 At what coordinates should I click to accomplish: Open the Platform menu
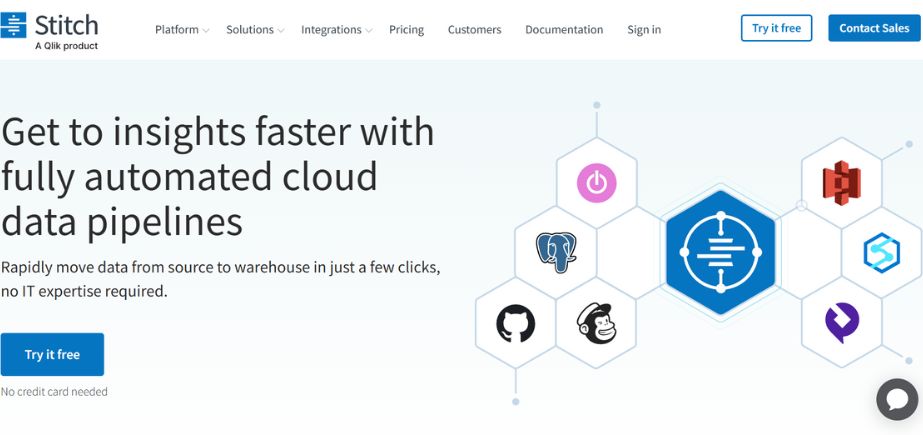(177, 29)
